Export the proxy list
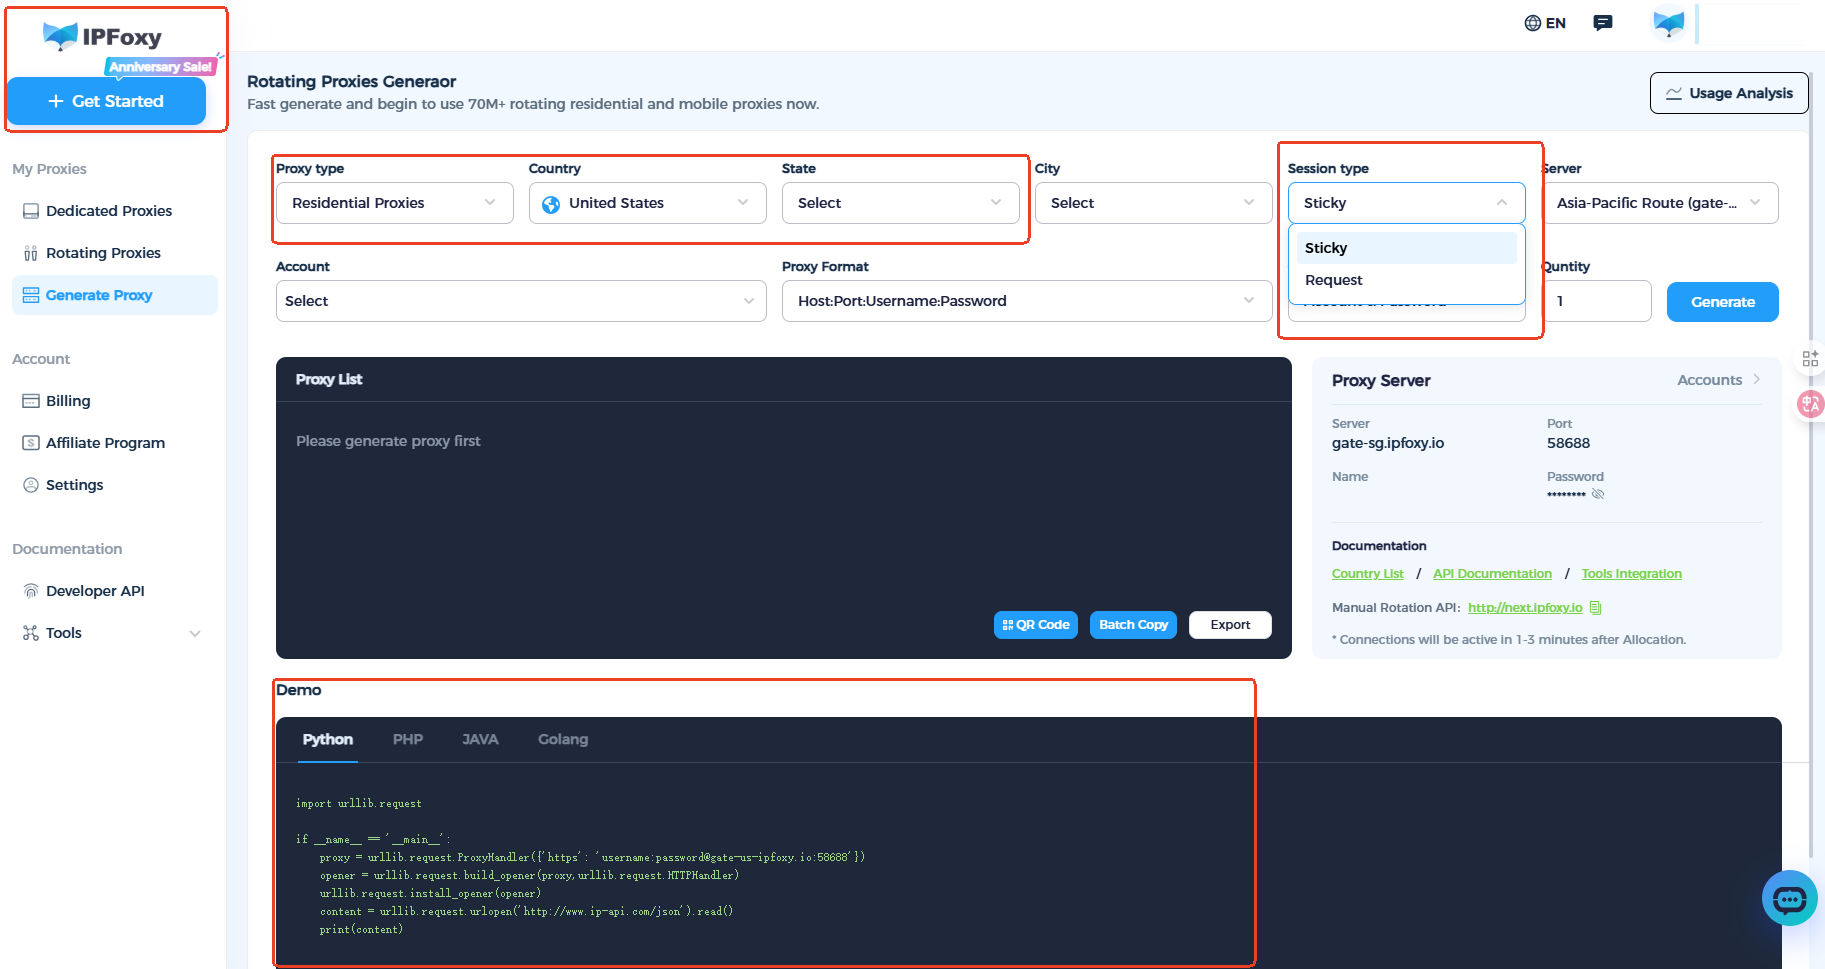1825x969 pixels. (x=1230, y=625)
